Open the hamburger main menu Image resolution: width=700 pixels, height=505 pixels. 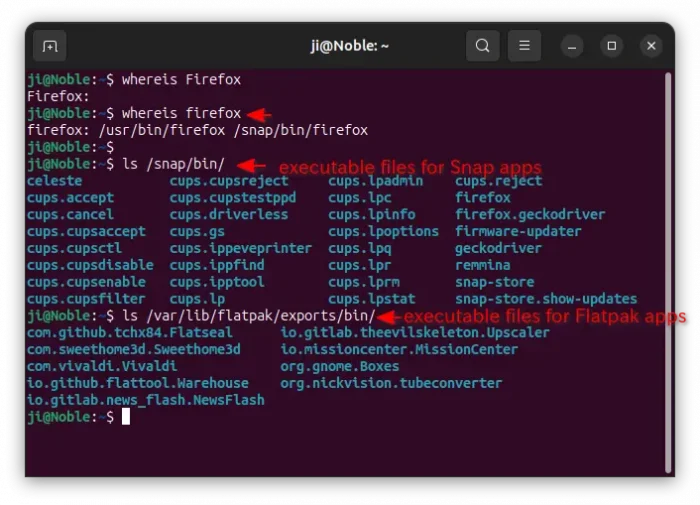(x=525, y=46)
